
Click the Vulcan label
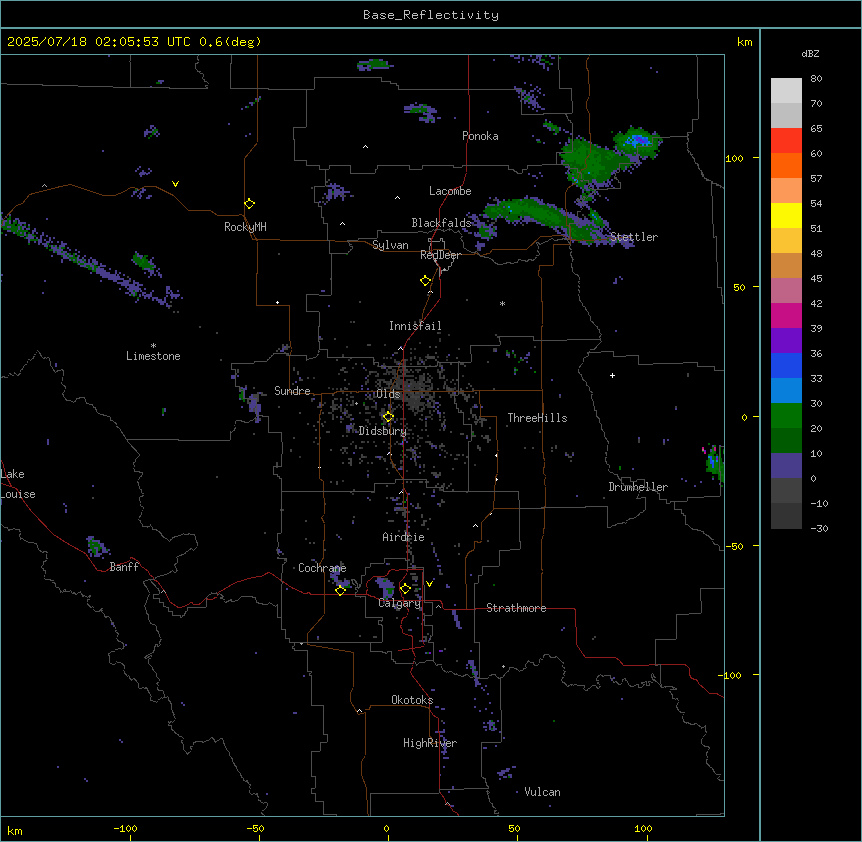coord(543,792)
